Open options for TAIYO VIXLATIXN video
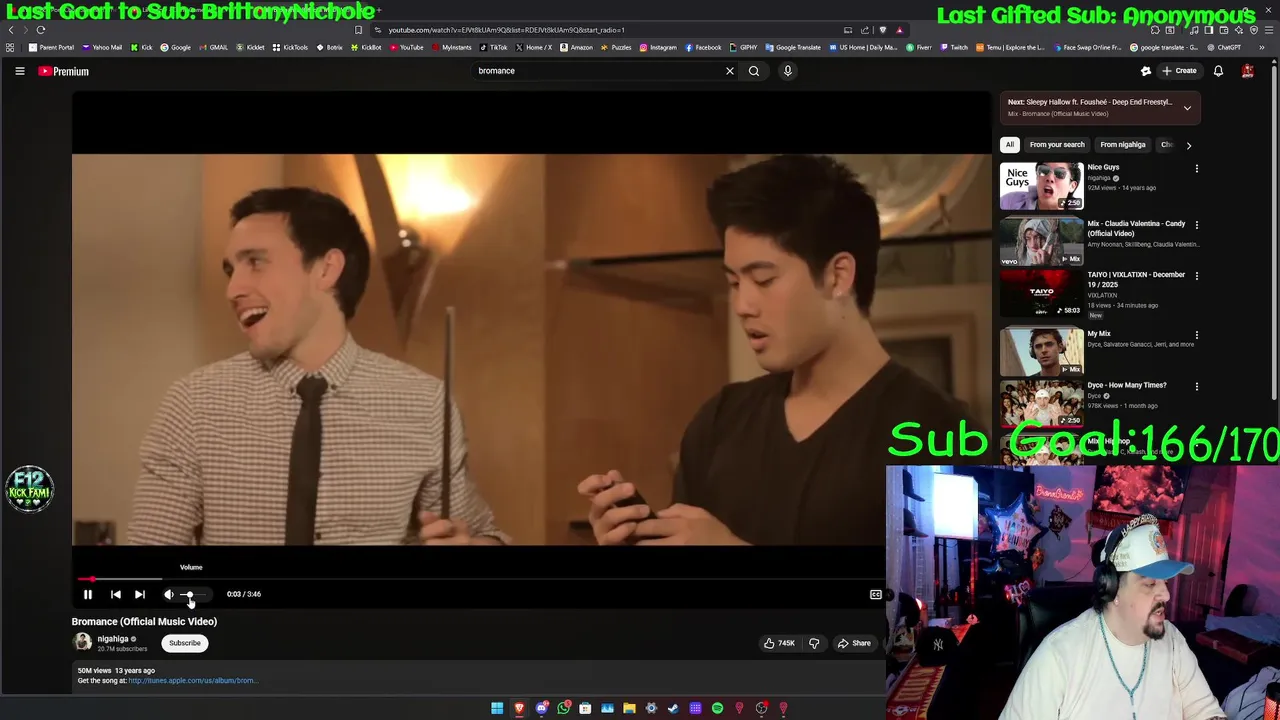This screenshot has width=1280, height=720. 1196,276
